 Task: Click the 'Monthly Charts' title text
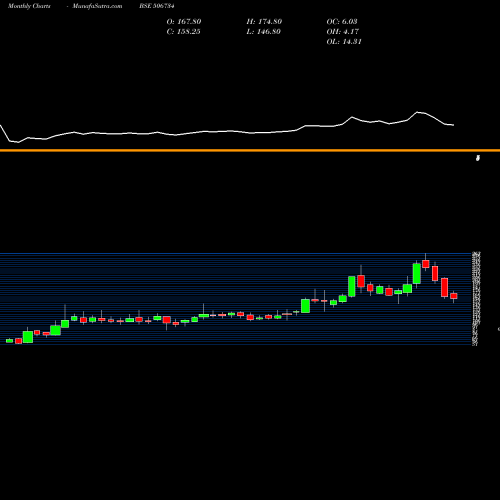tap(29, 6)
